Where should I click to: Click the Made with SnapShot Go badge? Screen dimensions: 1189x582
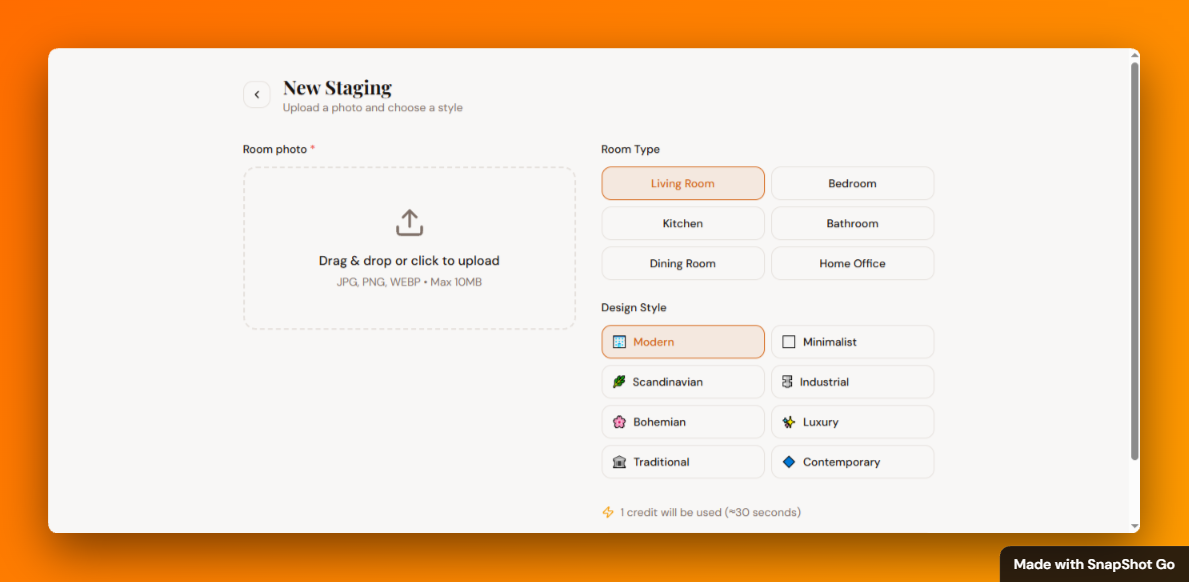(x=1093, y=564)
